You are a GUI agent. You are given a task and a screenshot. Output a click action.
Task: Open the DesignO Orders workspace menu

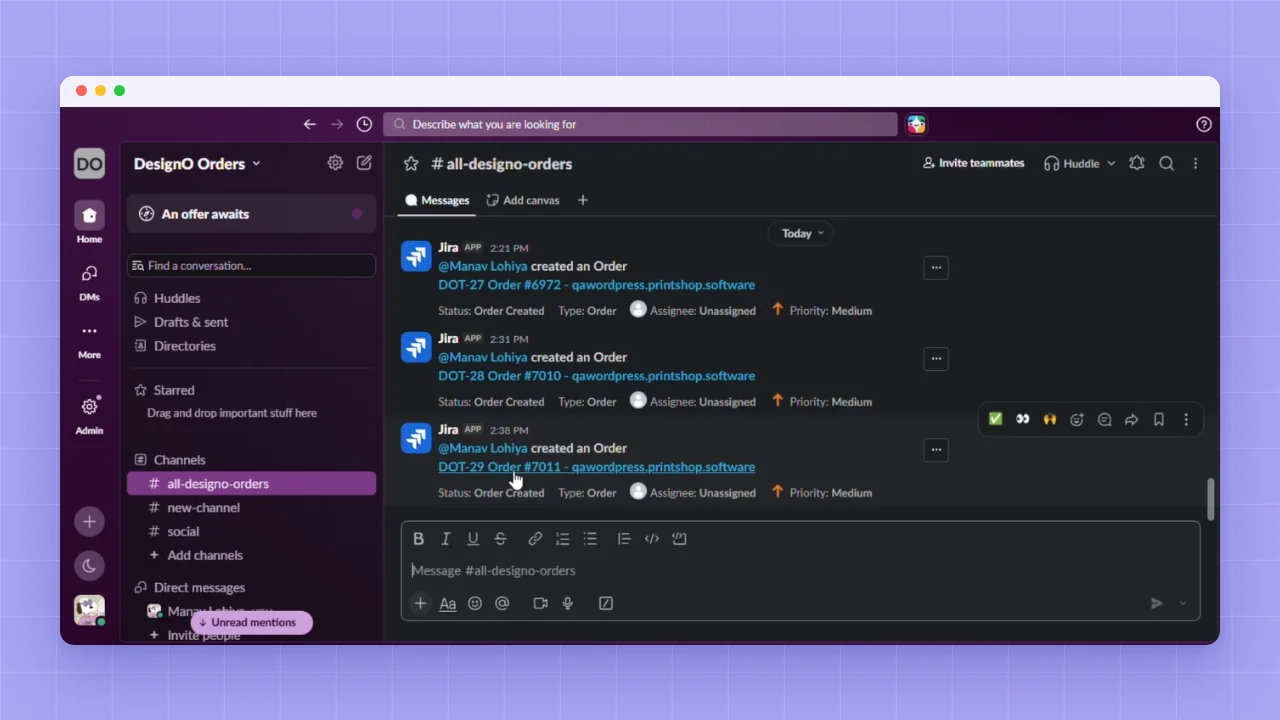coord(197,163)
